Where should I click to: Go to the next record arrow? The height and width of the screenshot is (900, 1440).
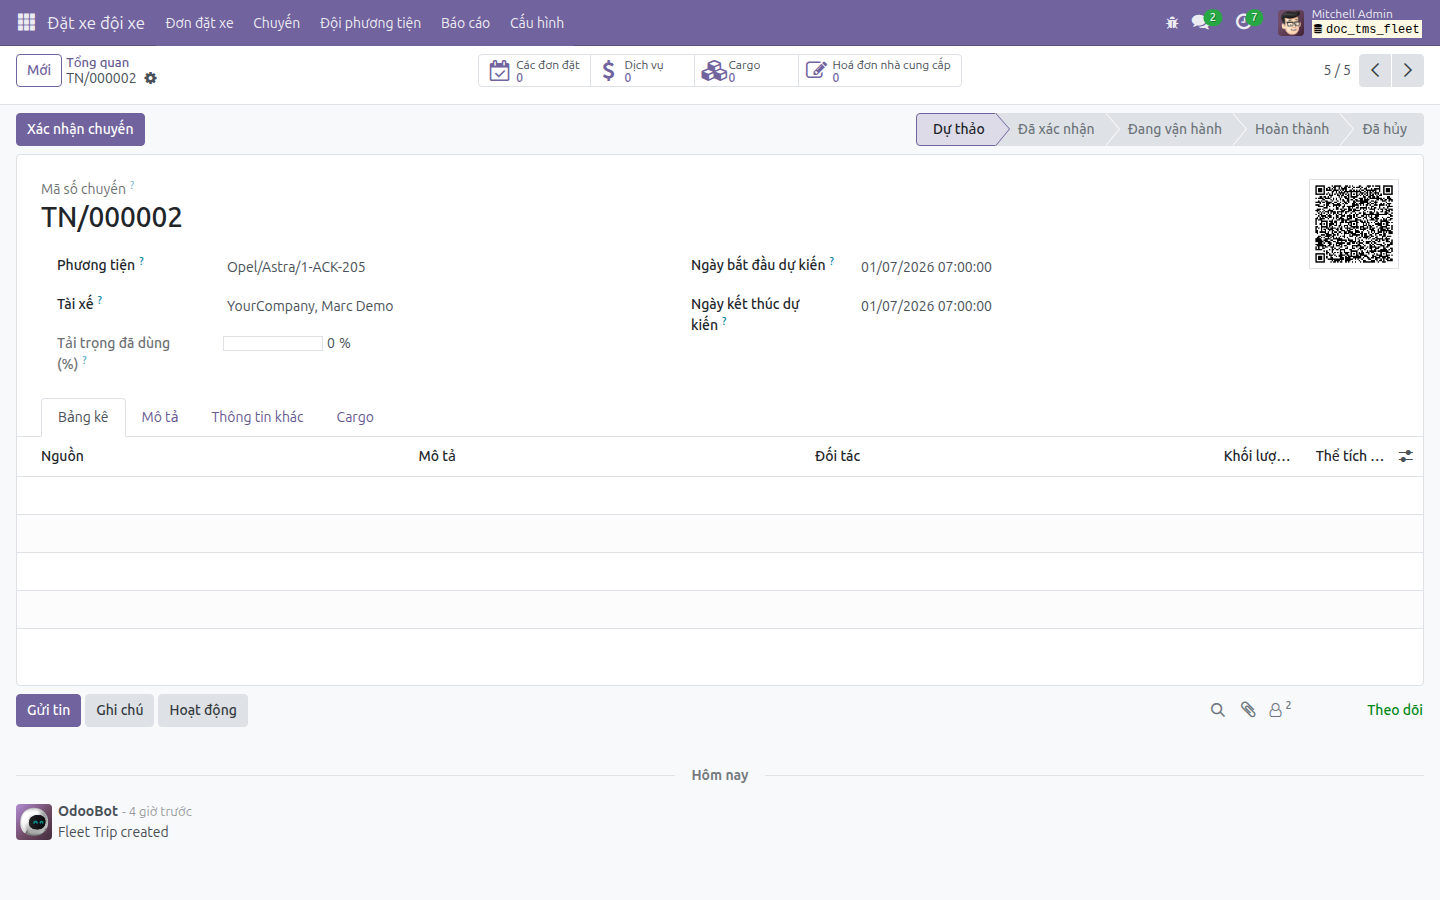click(1408, 70)
